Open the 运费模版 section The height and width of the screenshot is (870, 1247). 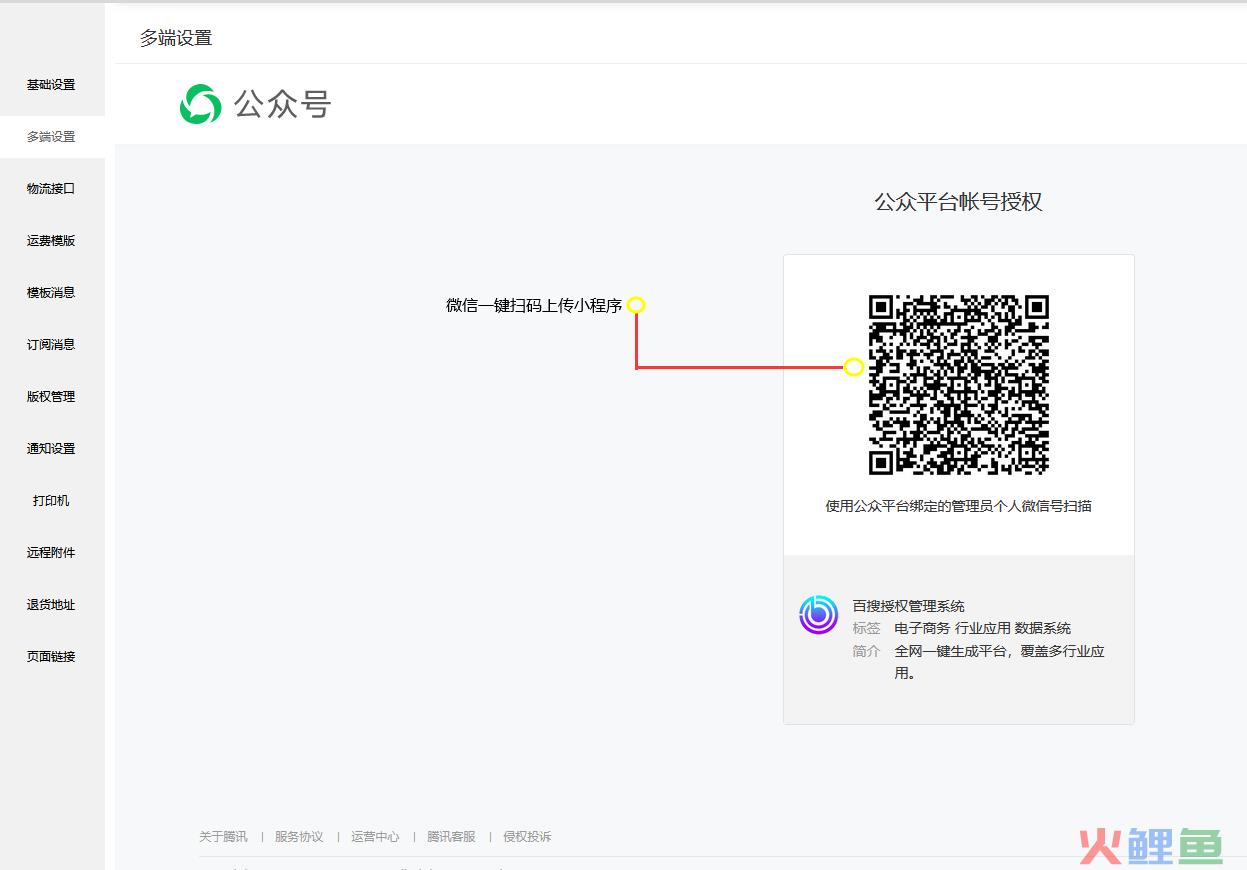coord(50,240)
